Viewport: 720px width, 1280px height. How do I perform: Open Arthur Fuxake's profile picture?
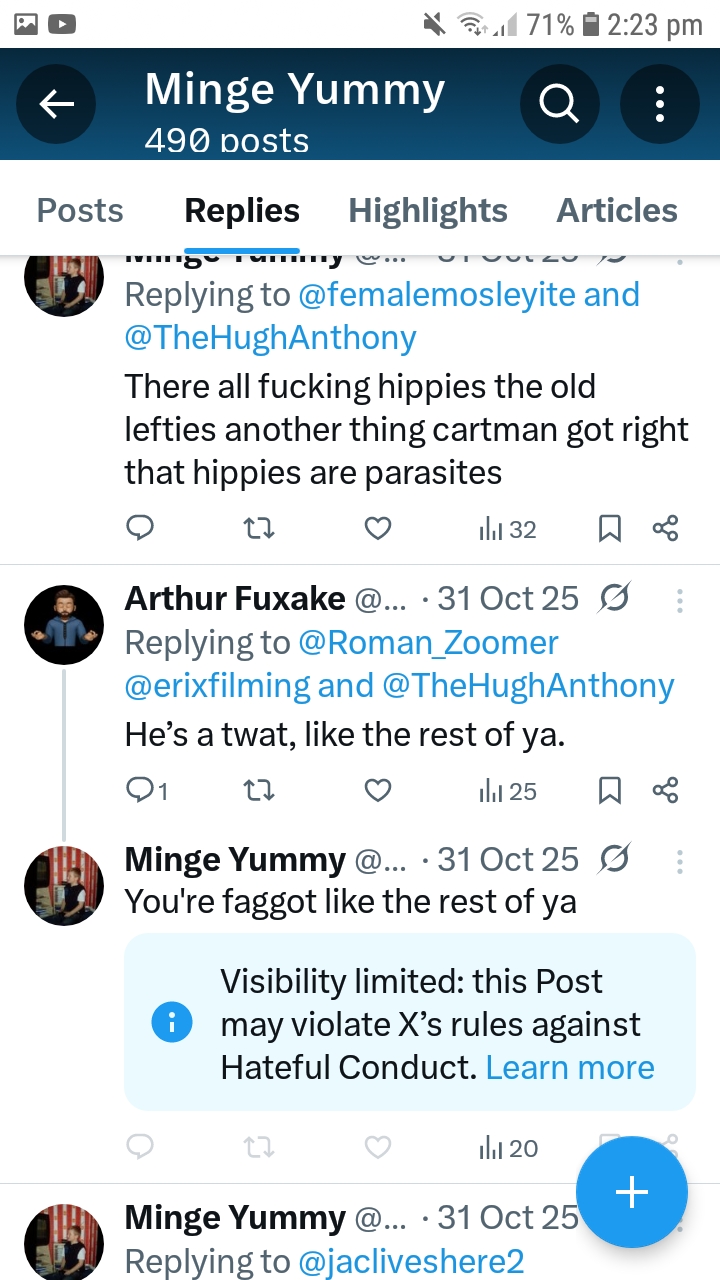[x=63, y=625]
